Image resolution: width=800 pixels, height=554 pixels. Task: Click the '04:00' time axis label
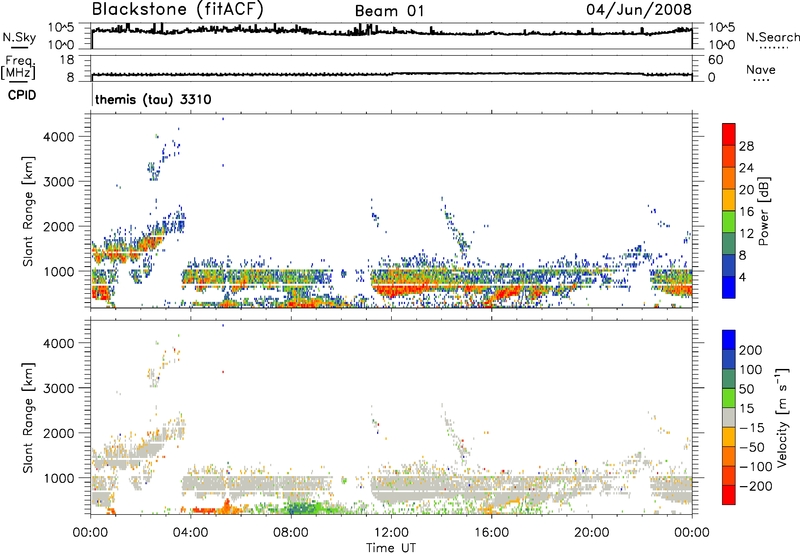pyautogui.click(x=190, y=533)
